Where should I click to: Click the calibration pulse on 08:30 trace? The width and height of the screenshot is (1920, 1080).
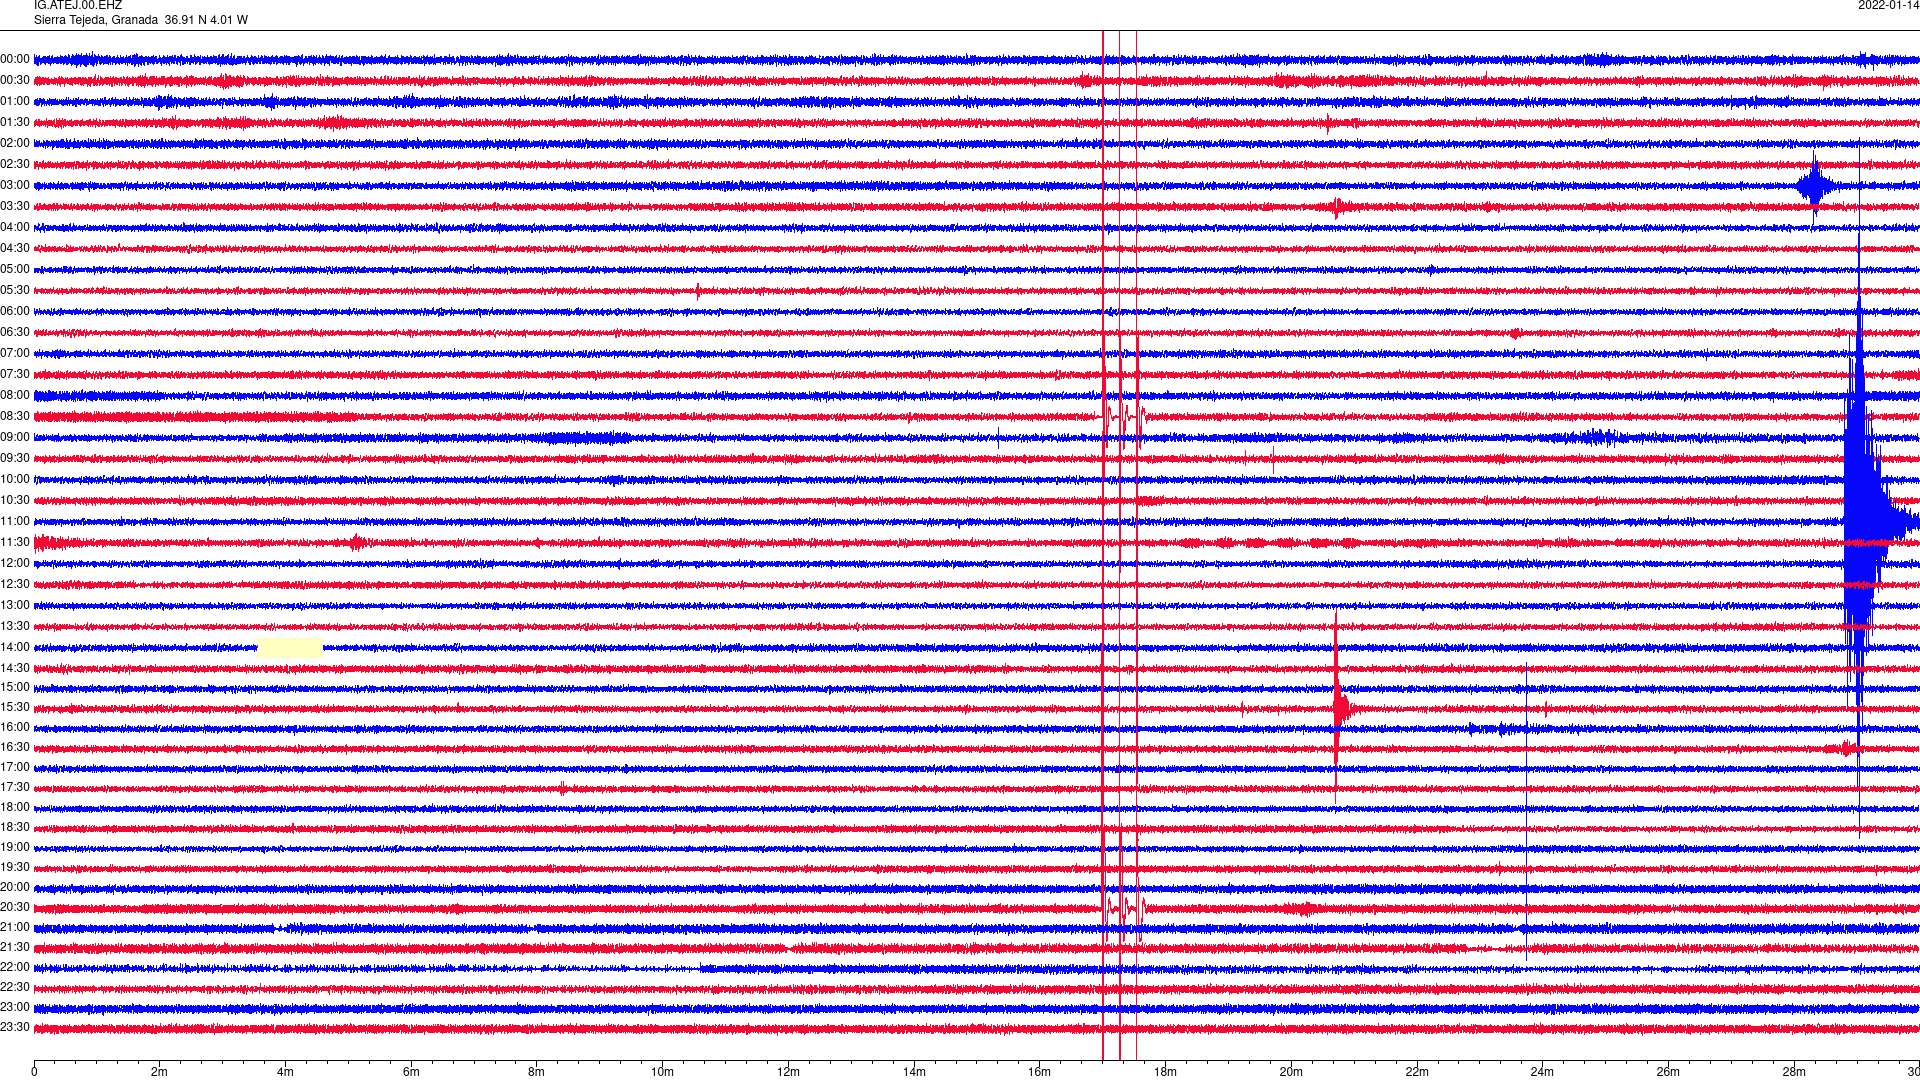(x=1123, y=416)
